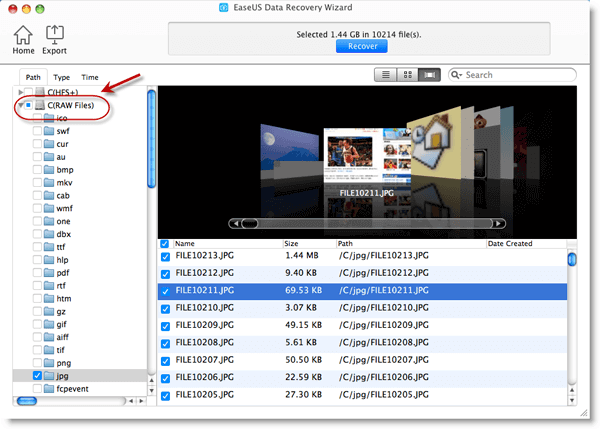Image resolution: width=600 pixels, height=429 pixels.
Task: Select the hlp folder in tree
Action: (x=62, y=260)
